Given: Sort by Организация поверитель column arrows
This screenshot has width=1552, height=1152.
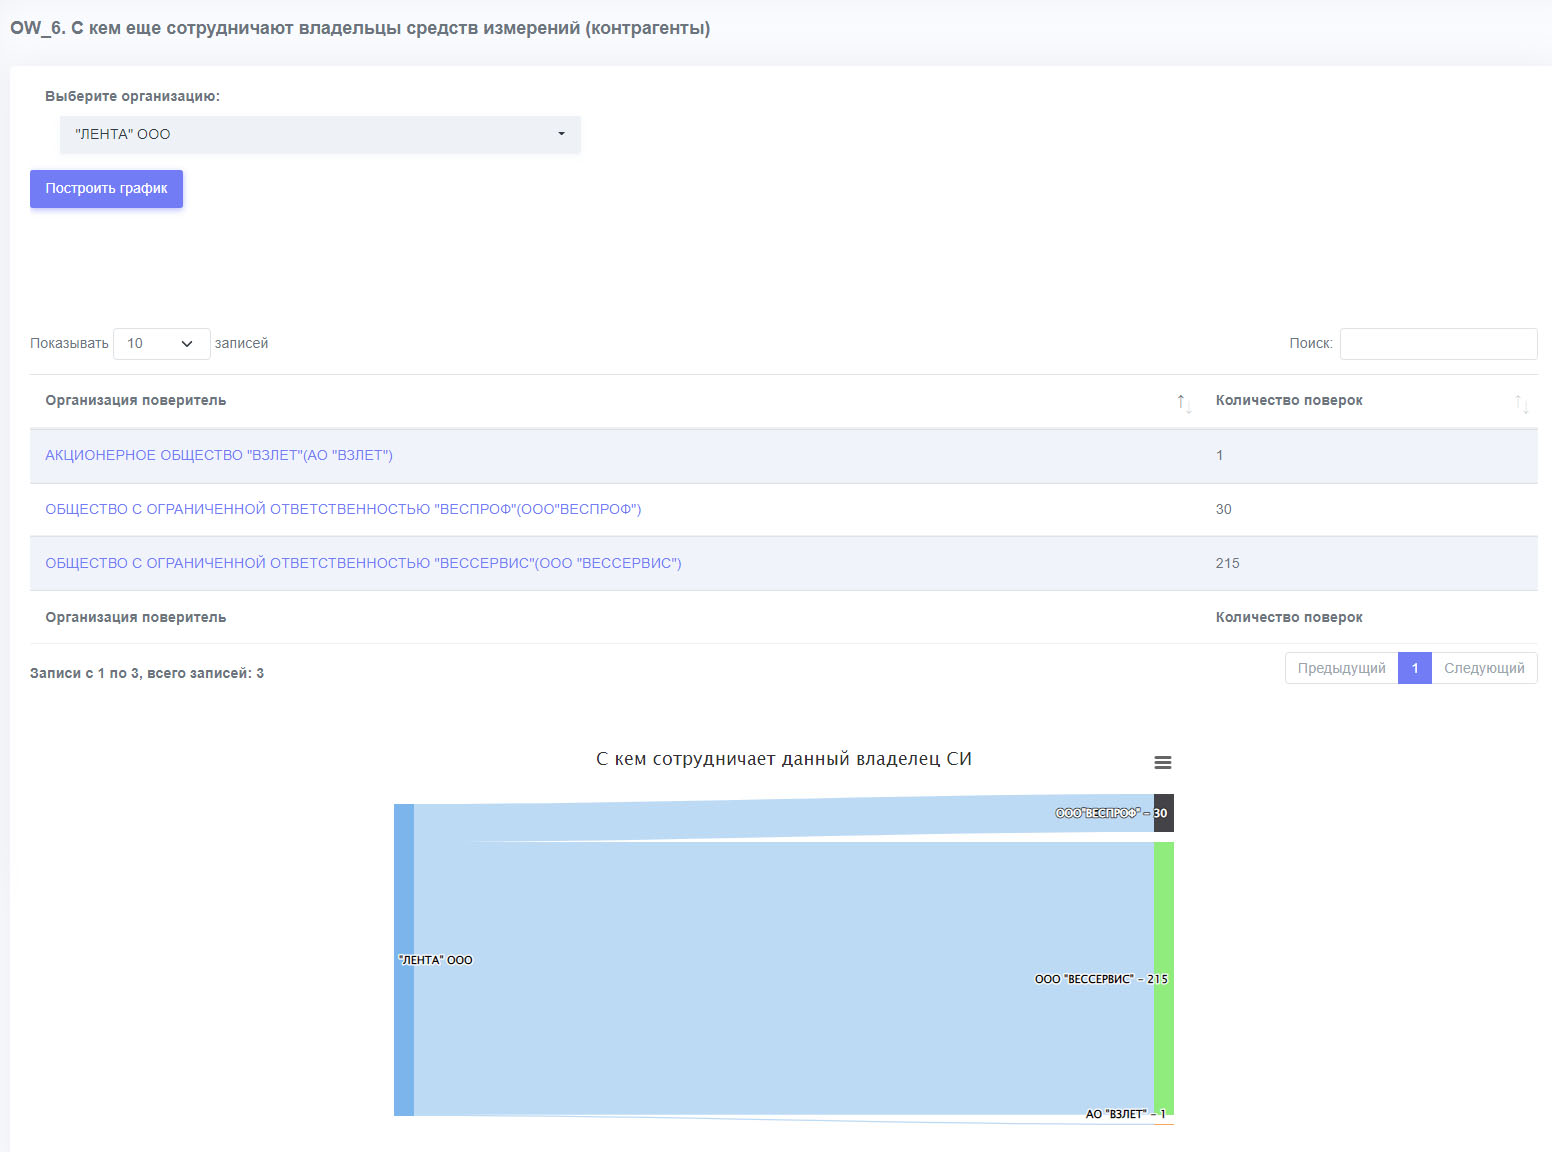Looking at the screenshot, I should (1184, 403).
